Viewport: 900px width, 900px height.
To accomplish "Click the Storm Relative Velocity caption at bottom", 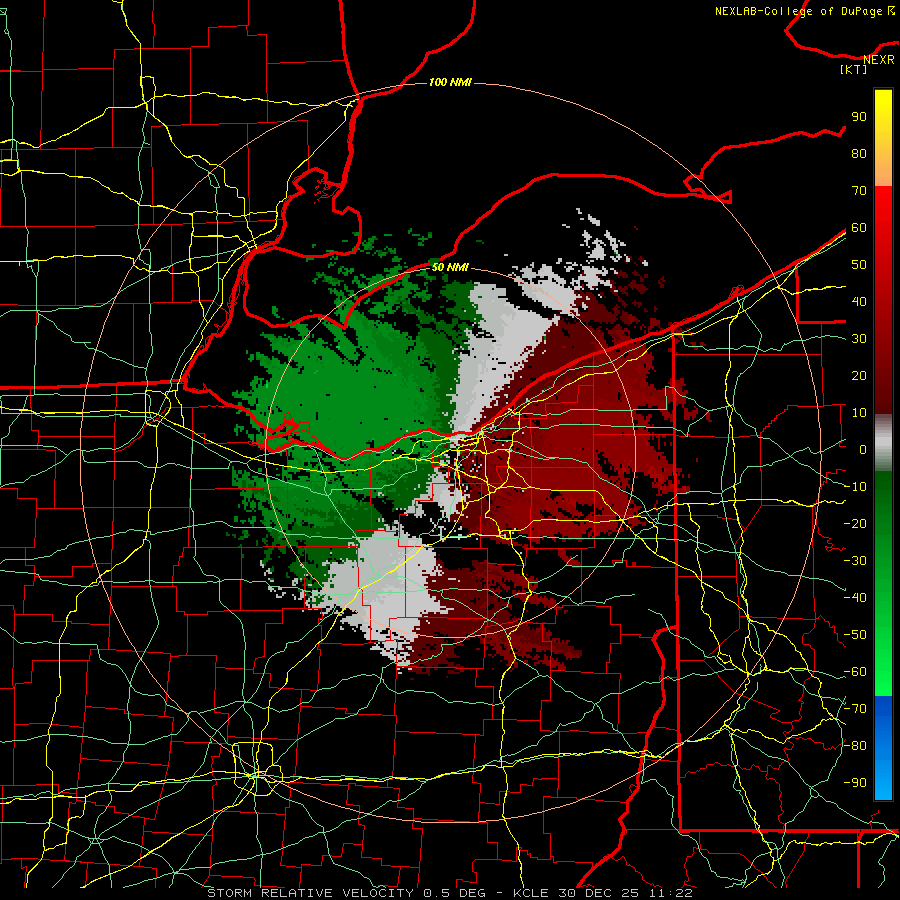I will (x=450, y=893).
